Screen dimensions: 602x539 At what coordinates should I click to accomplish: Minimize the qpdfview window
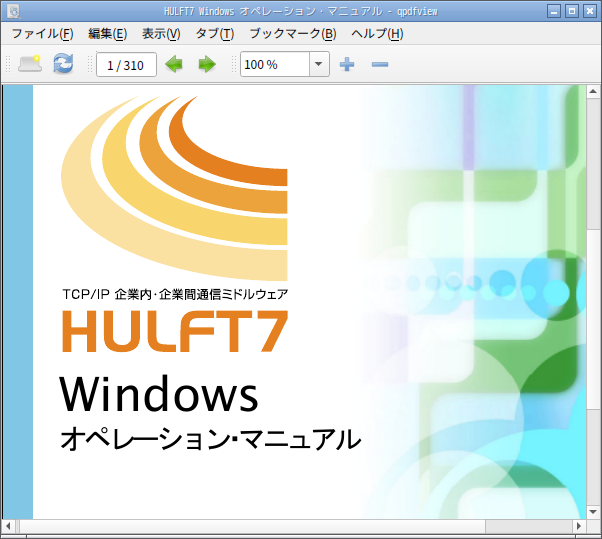(x=554, y=11)
